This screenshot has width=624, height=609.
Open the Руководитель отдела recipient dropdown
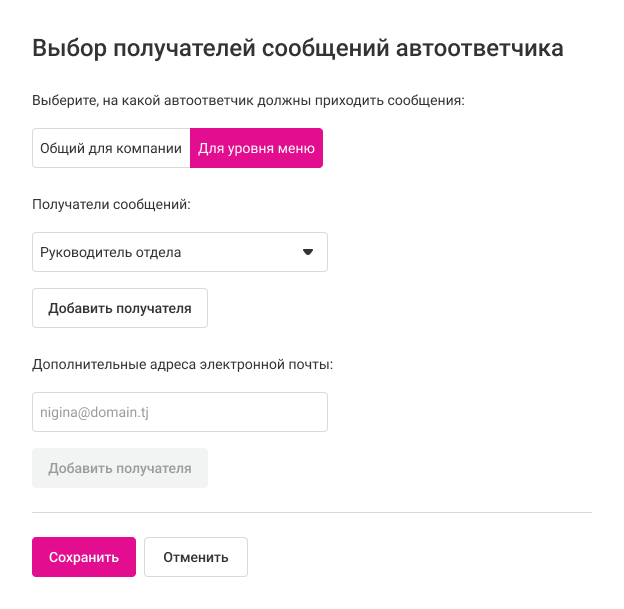point(180,252)
